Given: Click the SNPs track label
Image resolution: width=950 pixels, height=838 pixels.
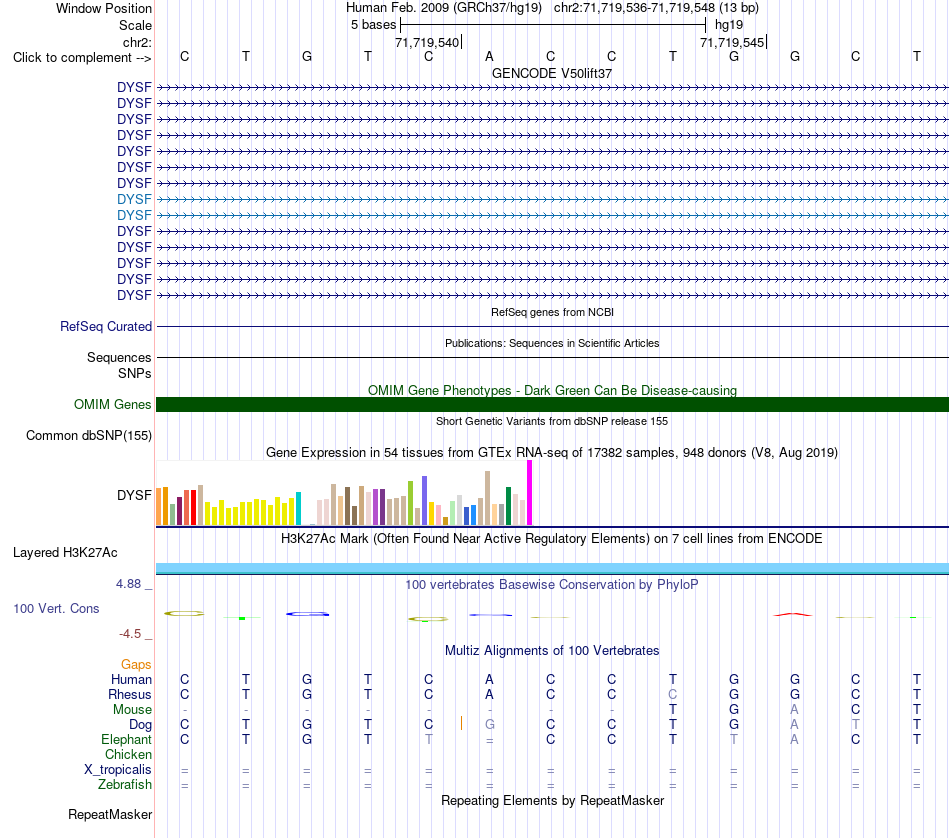Looking at the screenshot, I should pyautogui.click(x=135, y=373).
